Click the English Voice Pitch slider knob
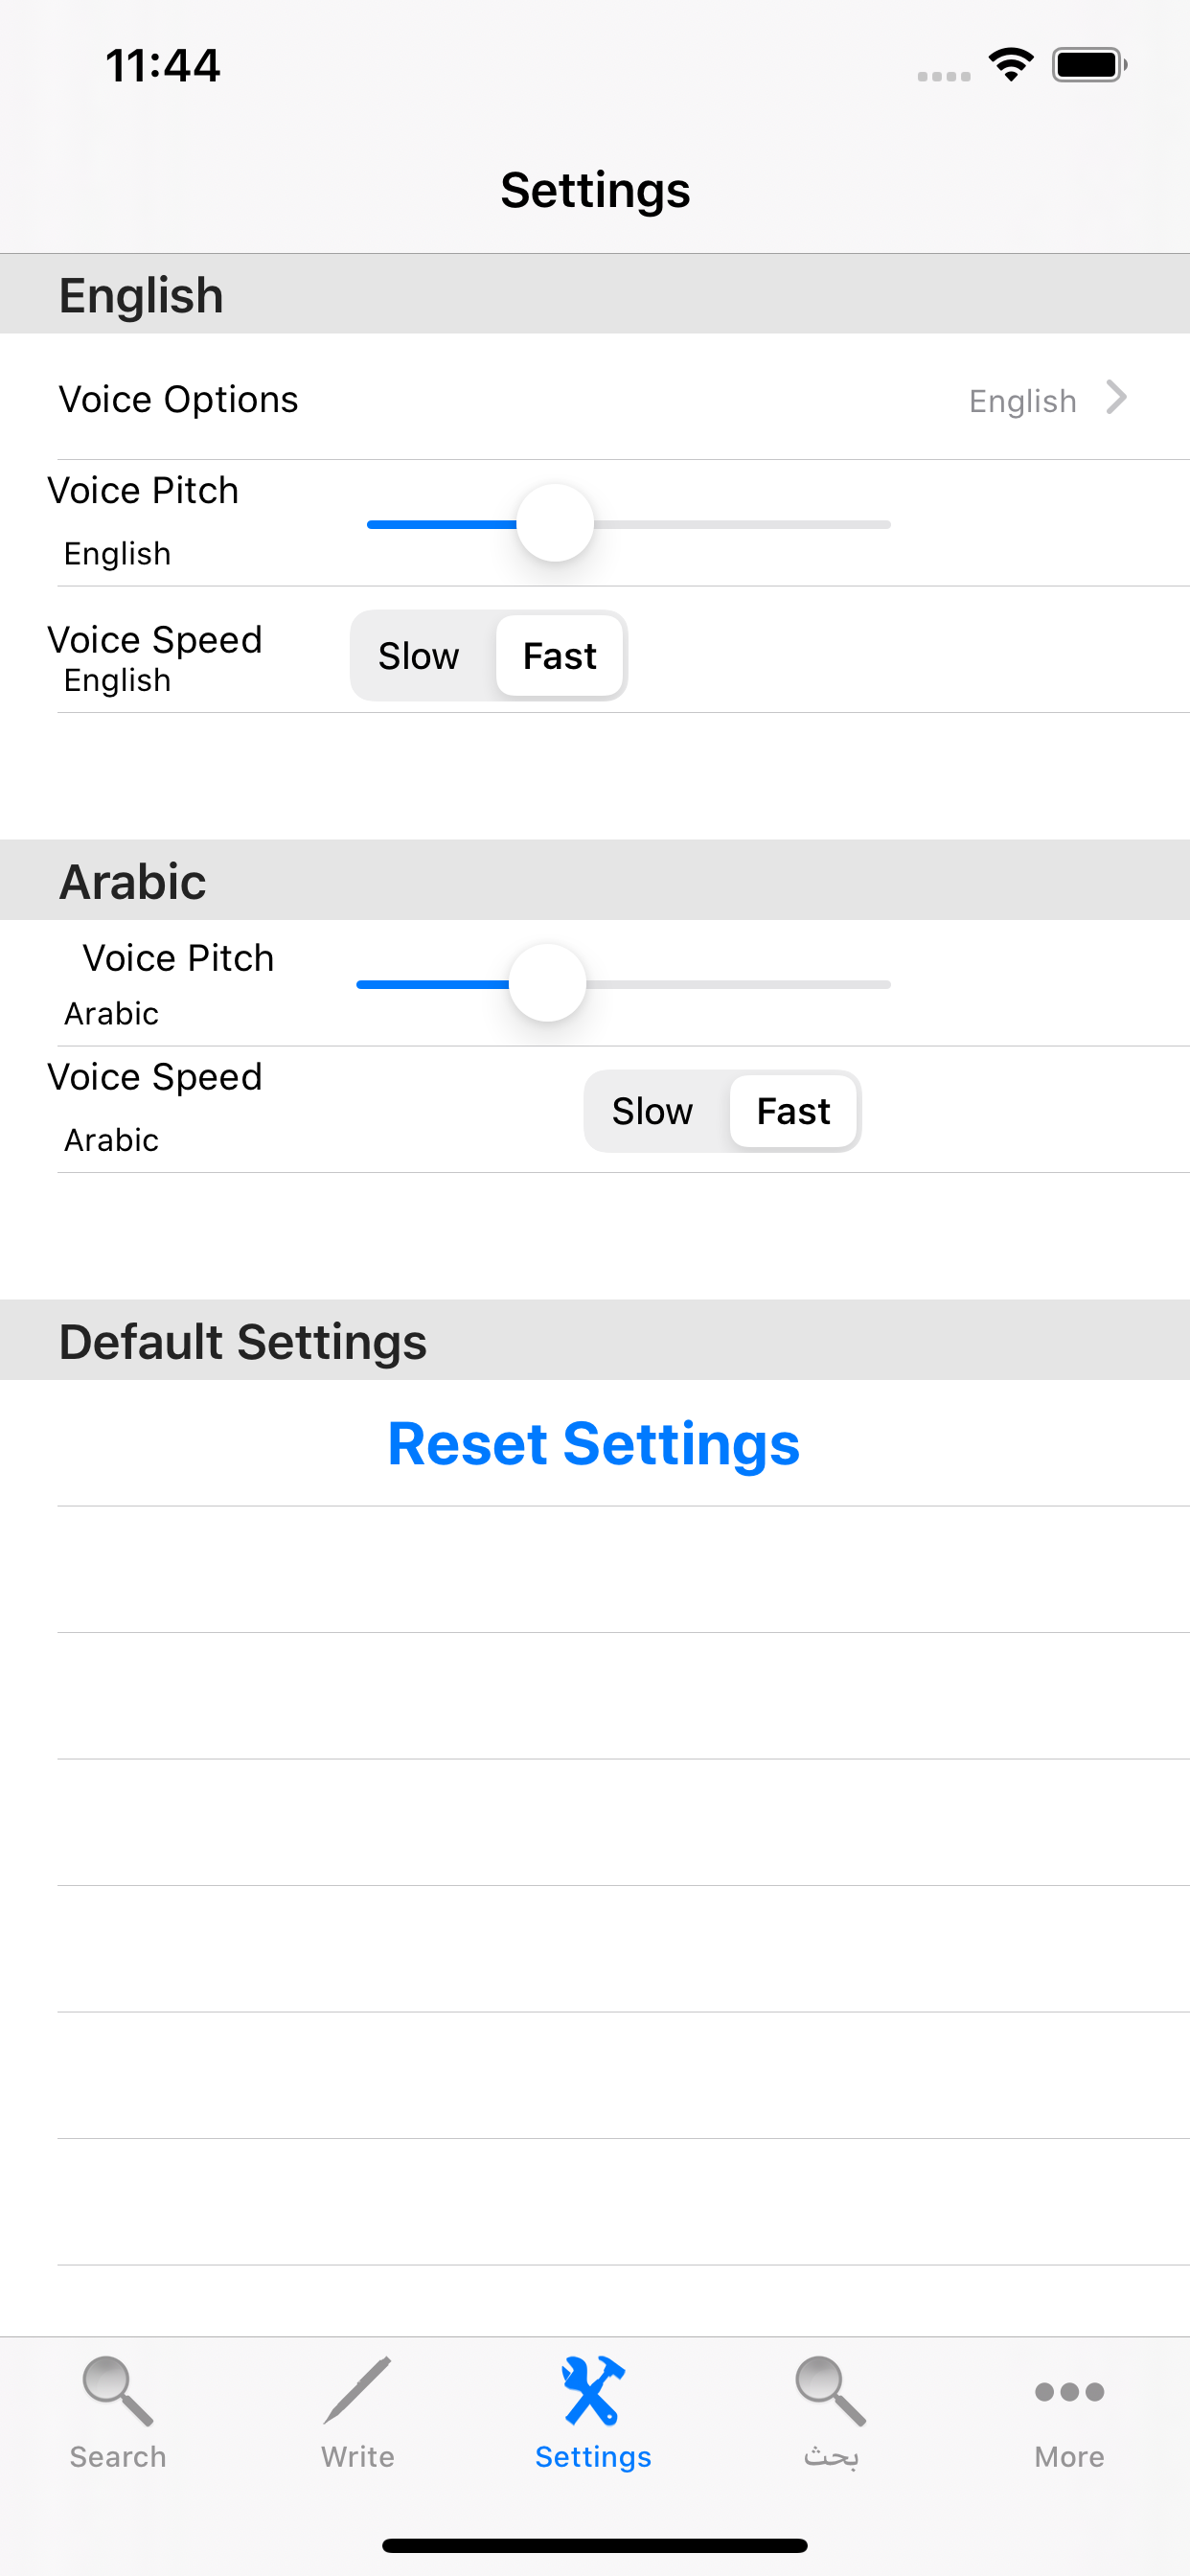The width and height of the screenshot is (1190, 2576). click(555, 523)
